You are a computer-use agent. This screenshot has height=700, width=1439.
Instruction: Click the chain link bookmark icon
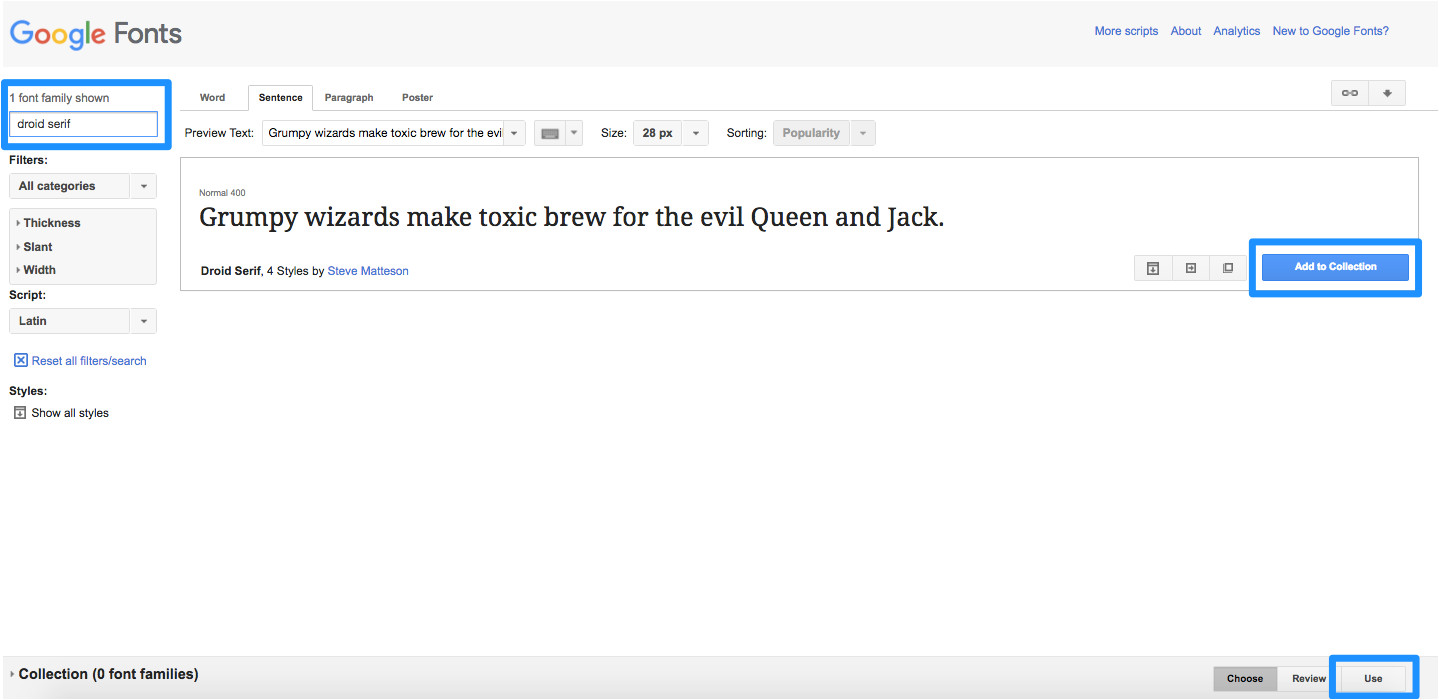[x=1349, y=93]
